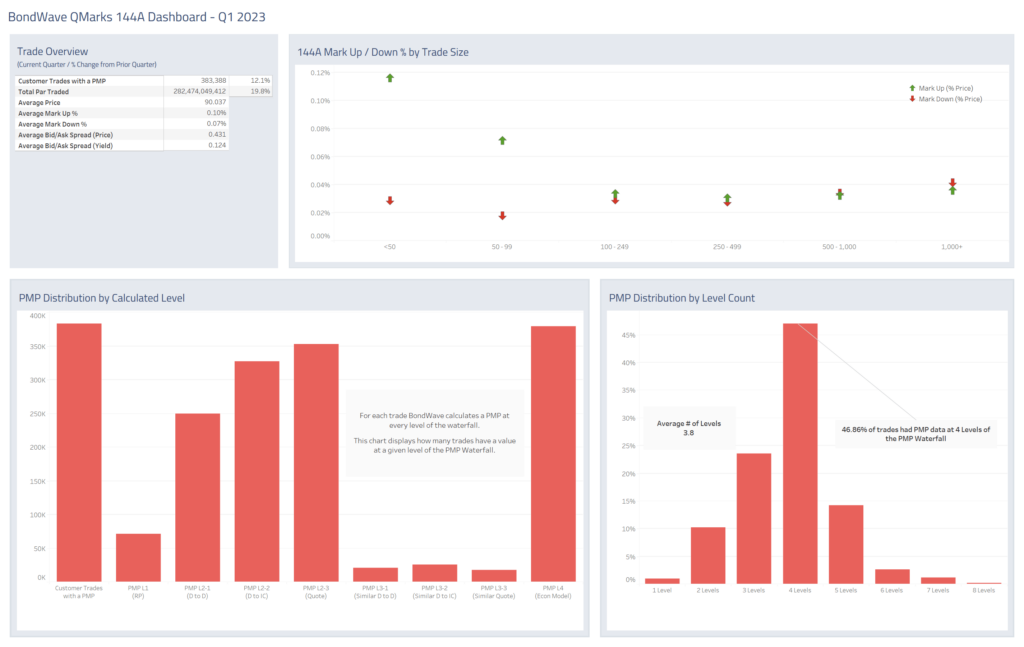
Task: Click the Customer Trades with a PMP bar
Action: (79, 452)
